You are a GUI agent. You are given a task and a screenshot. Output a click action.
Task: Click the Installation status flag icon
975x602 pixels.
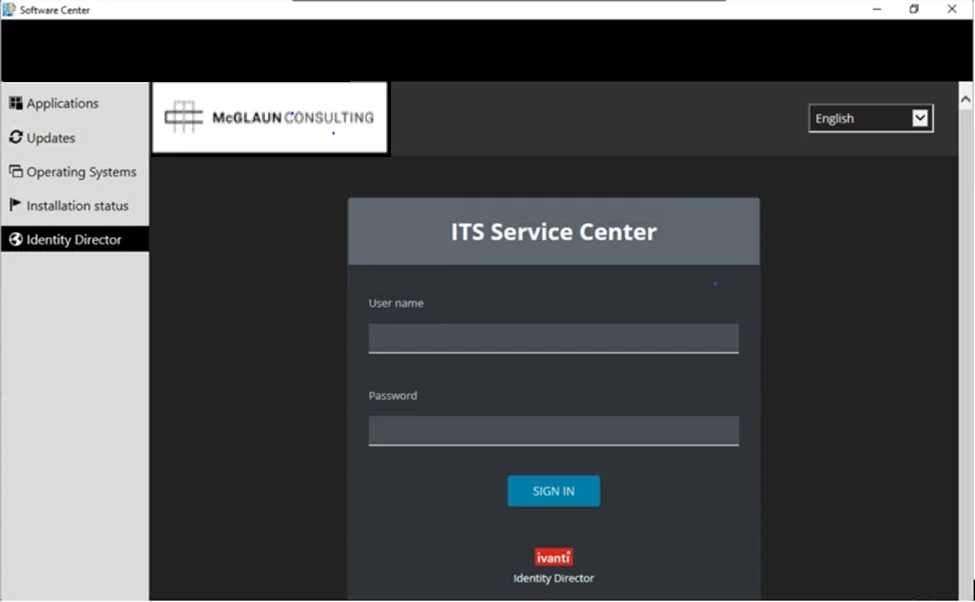pos(16,205)
